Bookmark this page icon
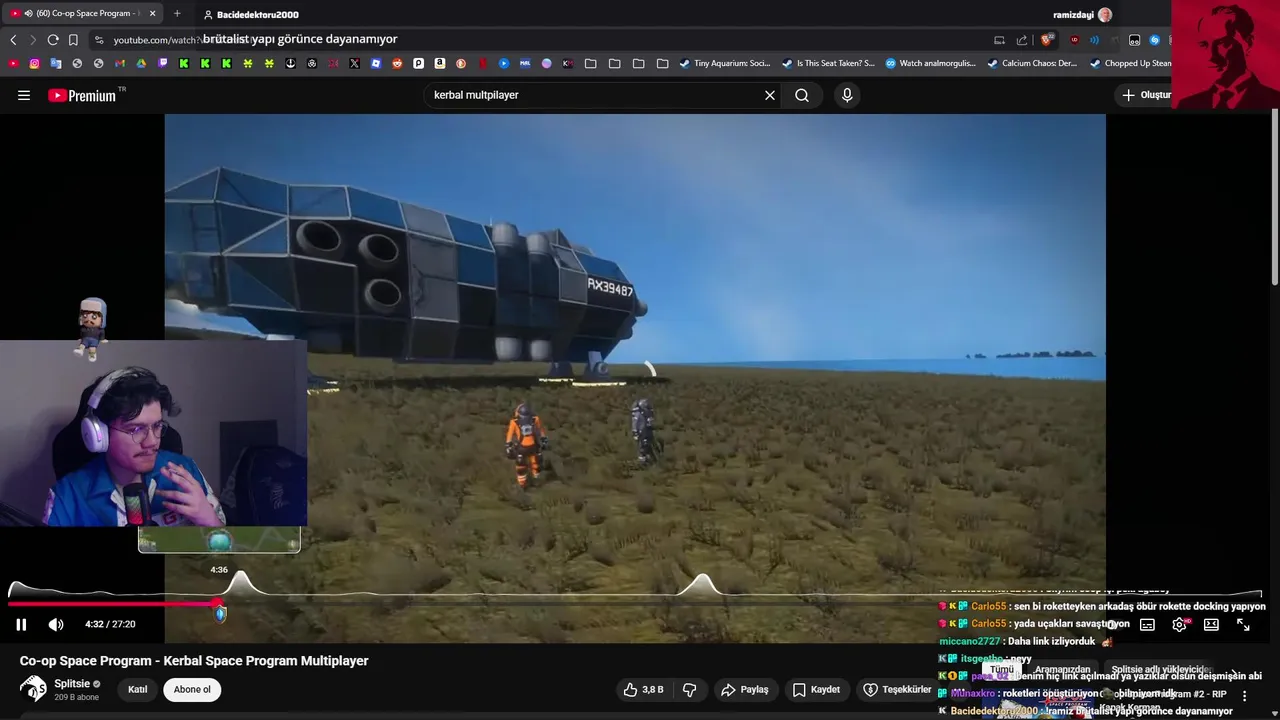The height and width of the screenshot is (720, 1280). point(73,40)
